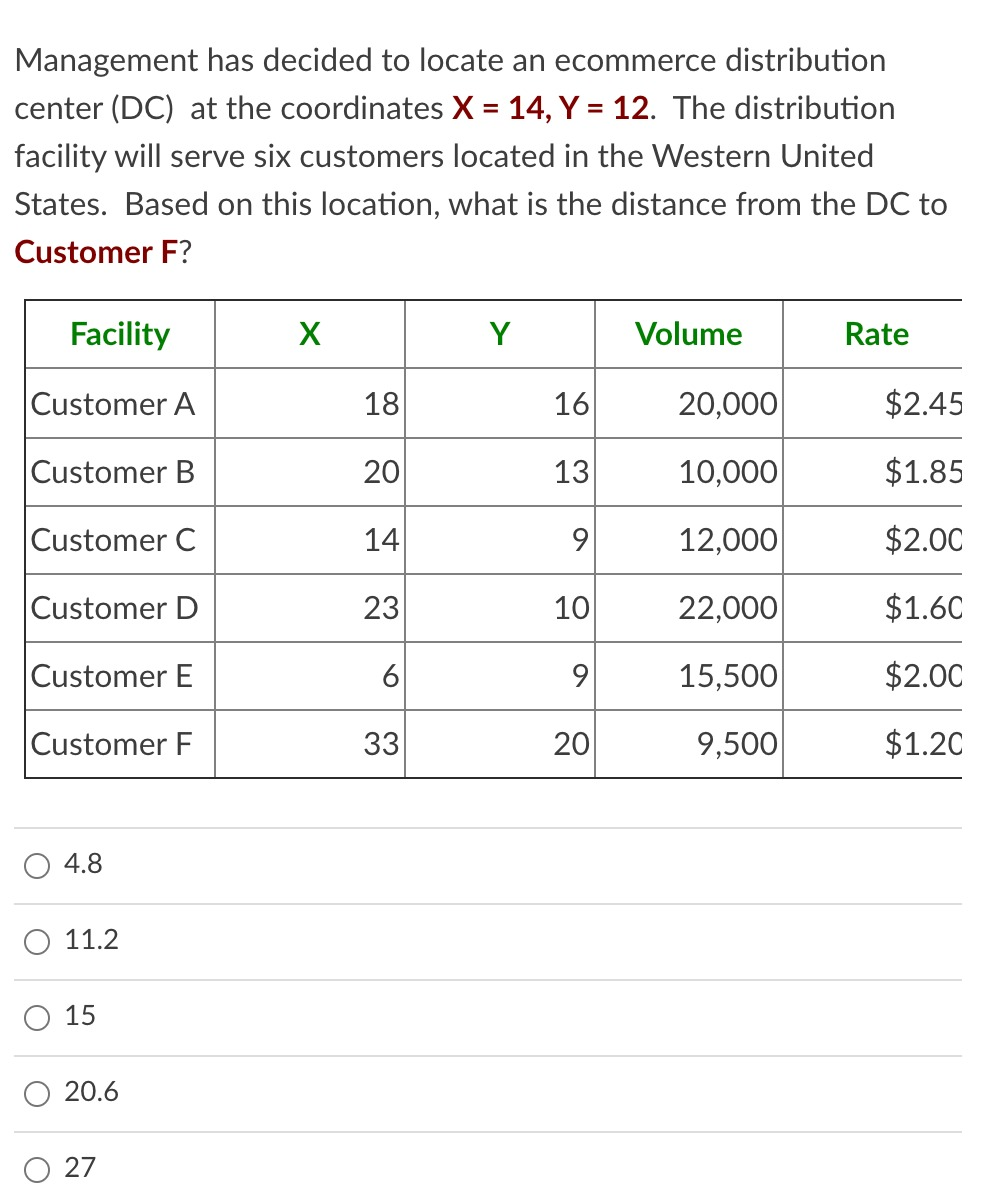The height and width of the screenshot is (1198, 989).
Task: Click the Customer F row label
Action: [x=112, y=743]
